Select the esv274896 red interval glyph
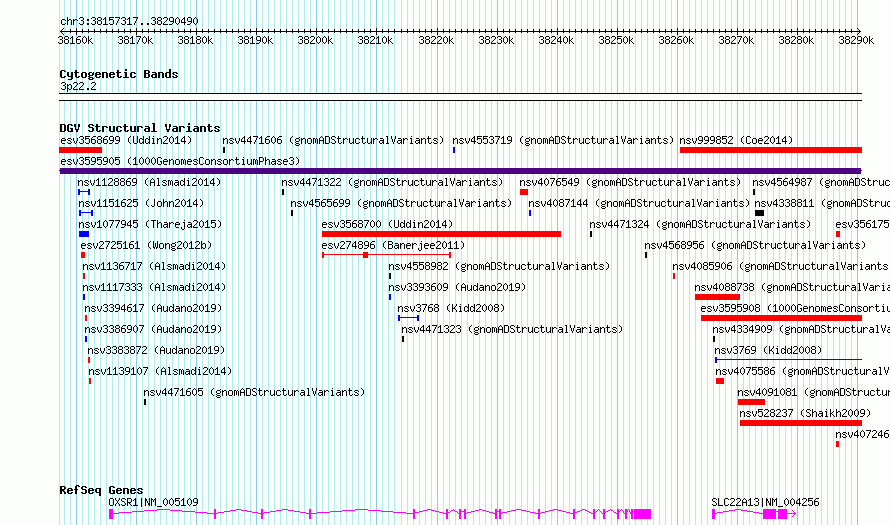The width and height of the screenshot is (890, 525). coord(387,255)
